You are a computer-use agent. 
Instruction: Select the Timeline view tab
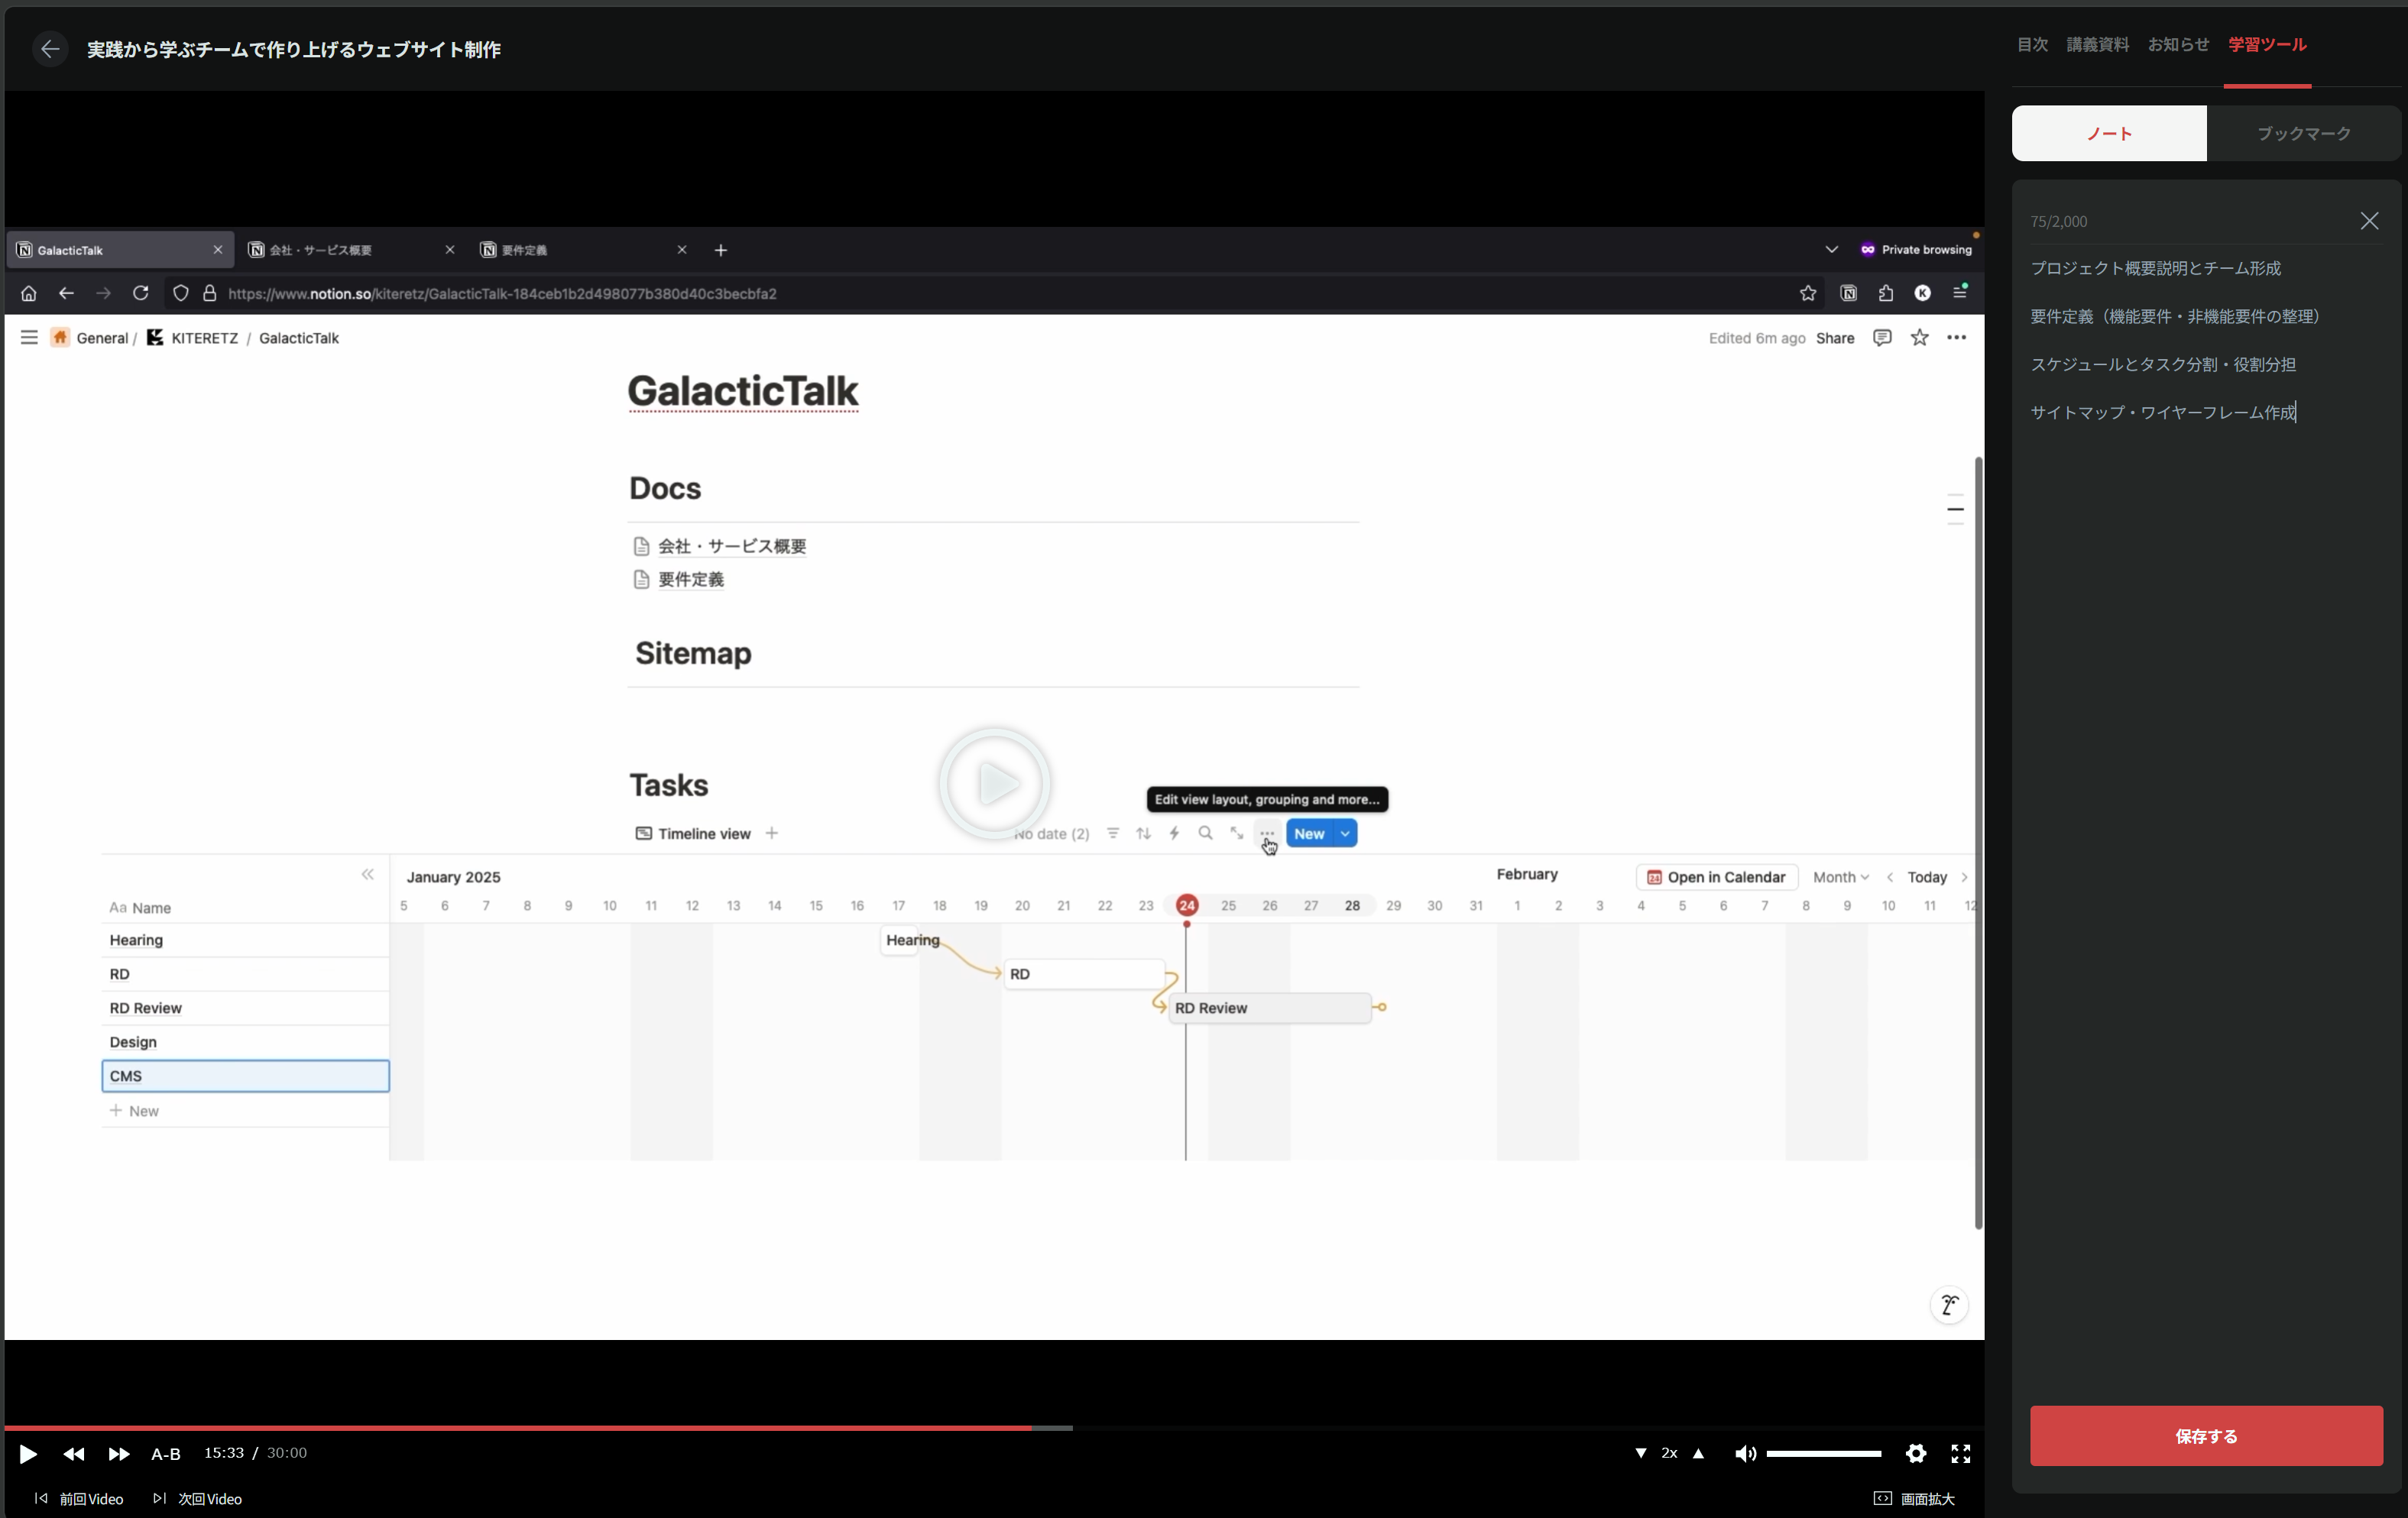tap(693, 833)
